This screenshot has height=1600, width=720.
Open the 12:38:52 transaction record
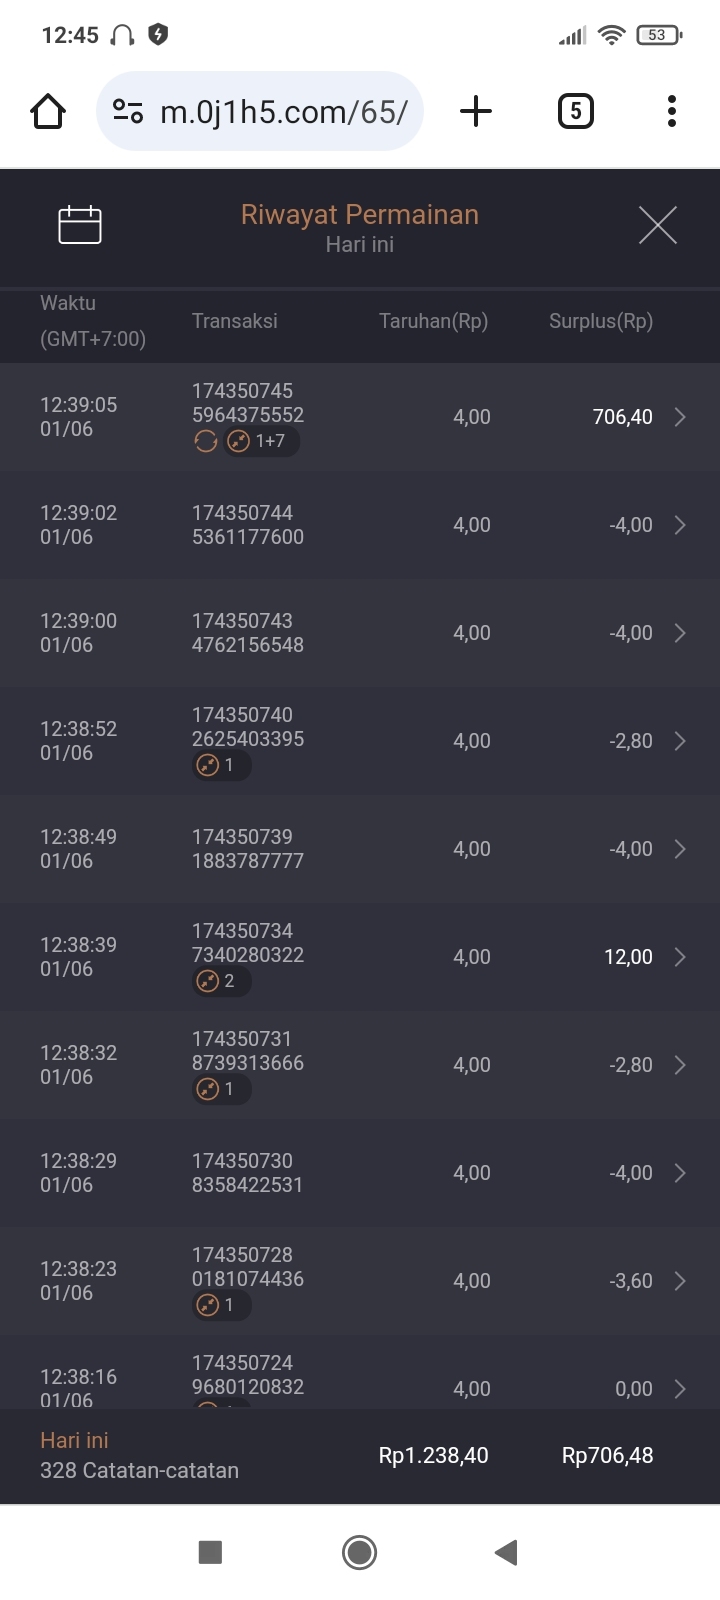coord(360,741)
